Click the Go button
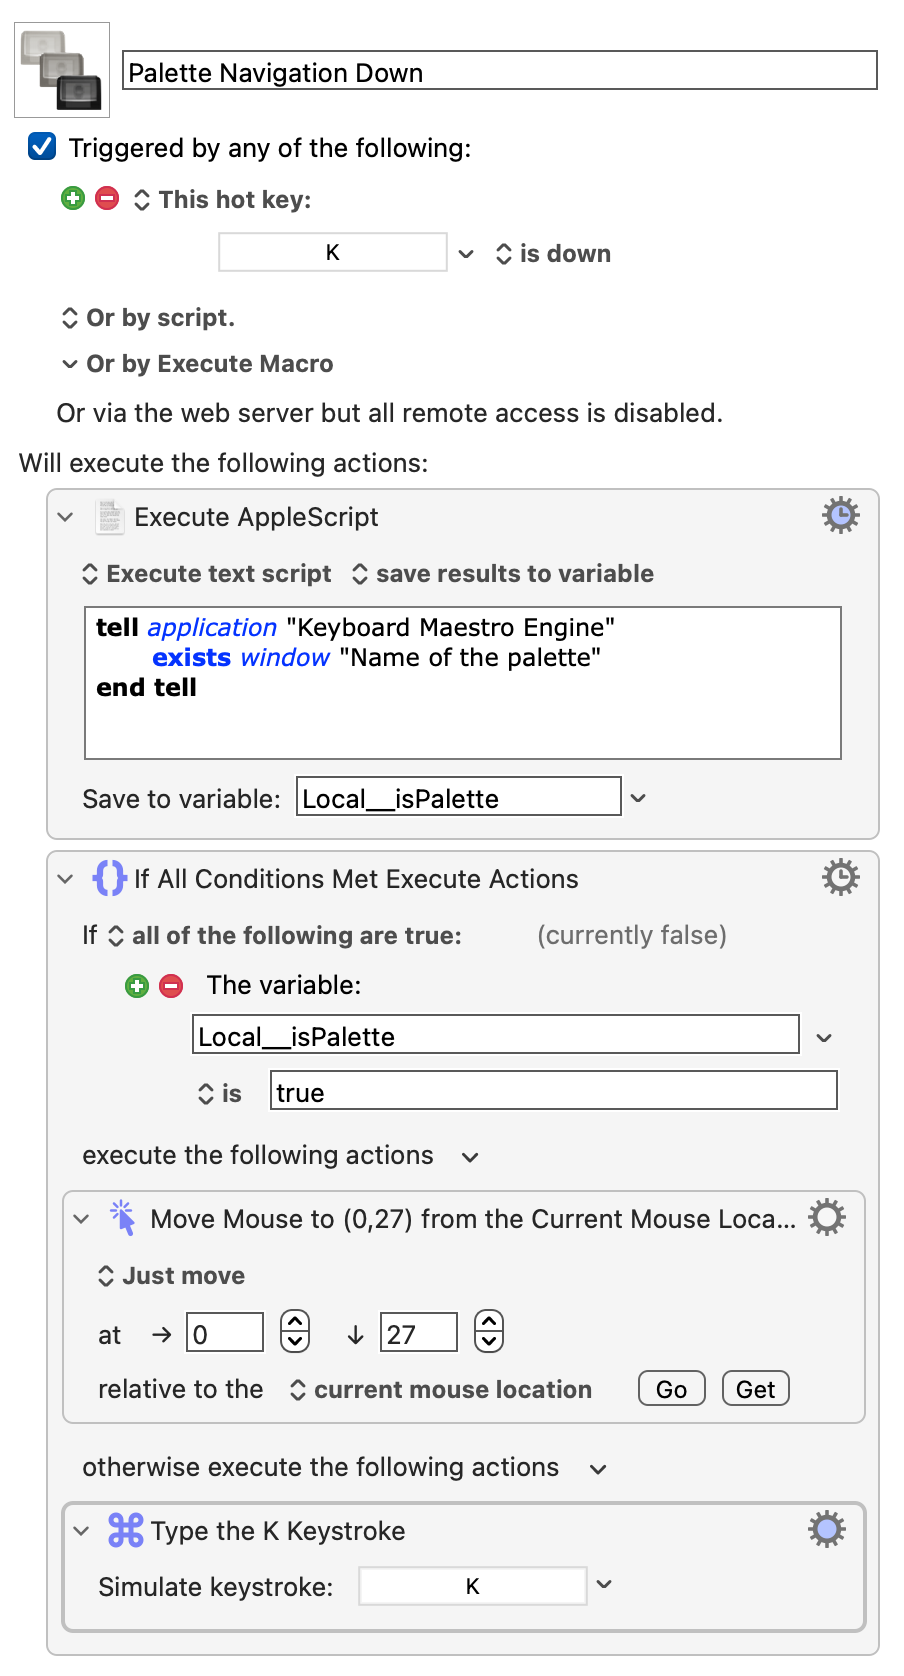Image resolution: width=904 pixels, height=1676 pixels. pyautogui.click(x=672, y=1389)
